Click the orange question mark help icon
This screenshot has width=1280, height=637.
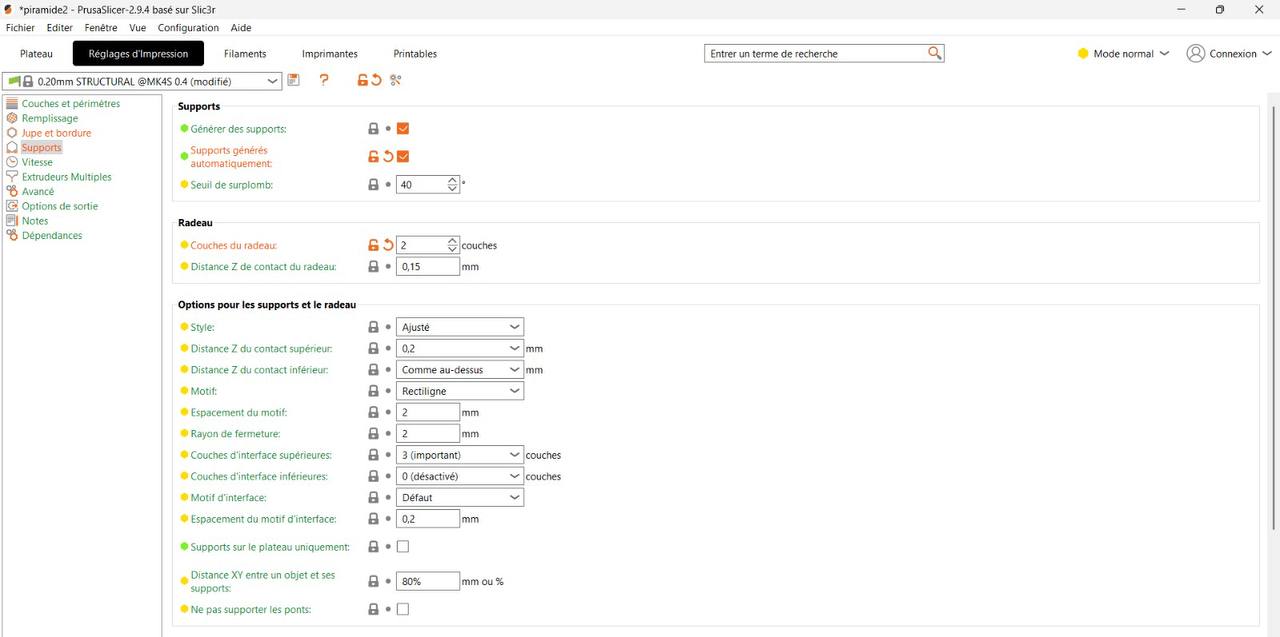tap(324, 80)
